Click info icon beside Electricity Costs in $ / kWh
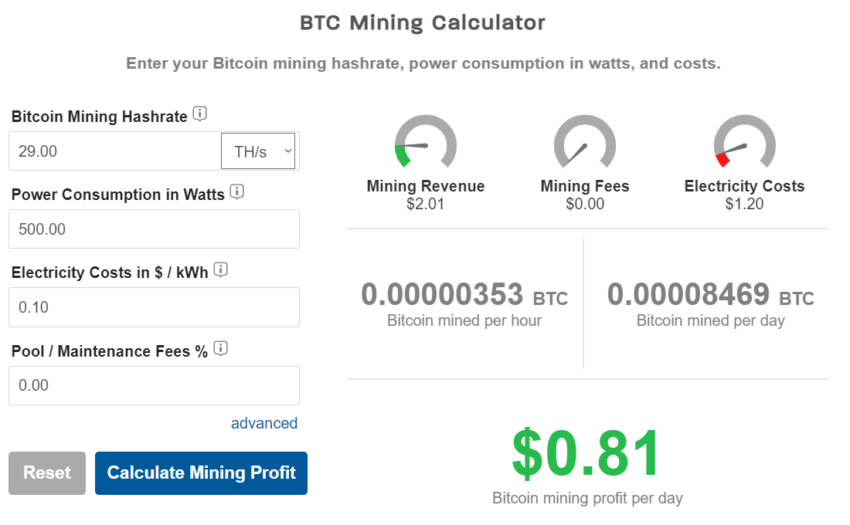 pos(221,270)
